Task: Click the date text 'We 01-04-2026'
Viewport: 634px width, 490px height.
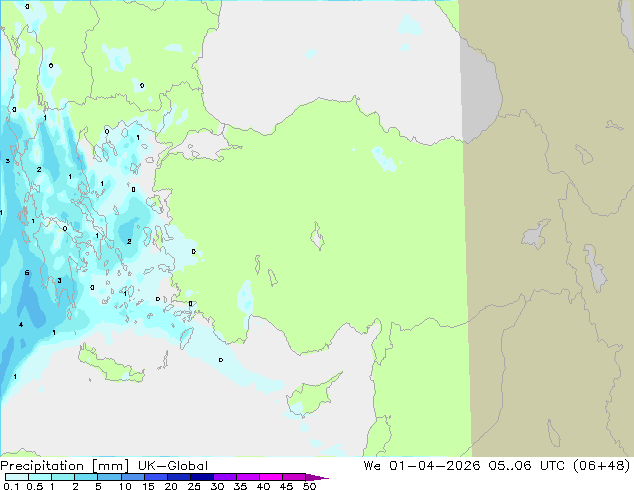Action: click(422, 466)
